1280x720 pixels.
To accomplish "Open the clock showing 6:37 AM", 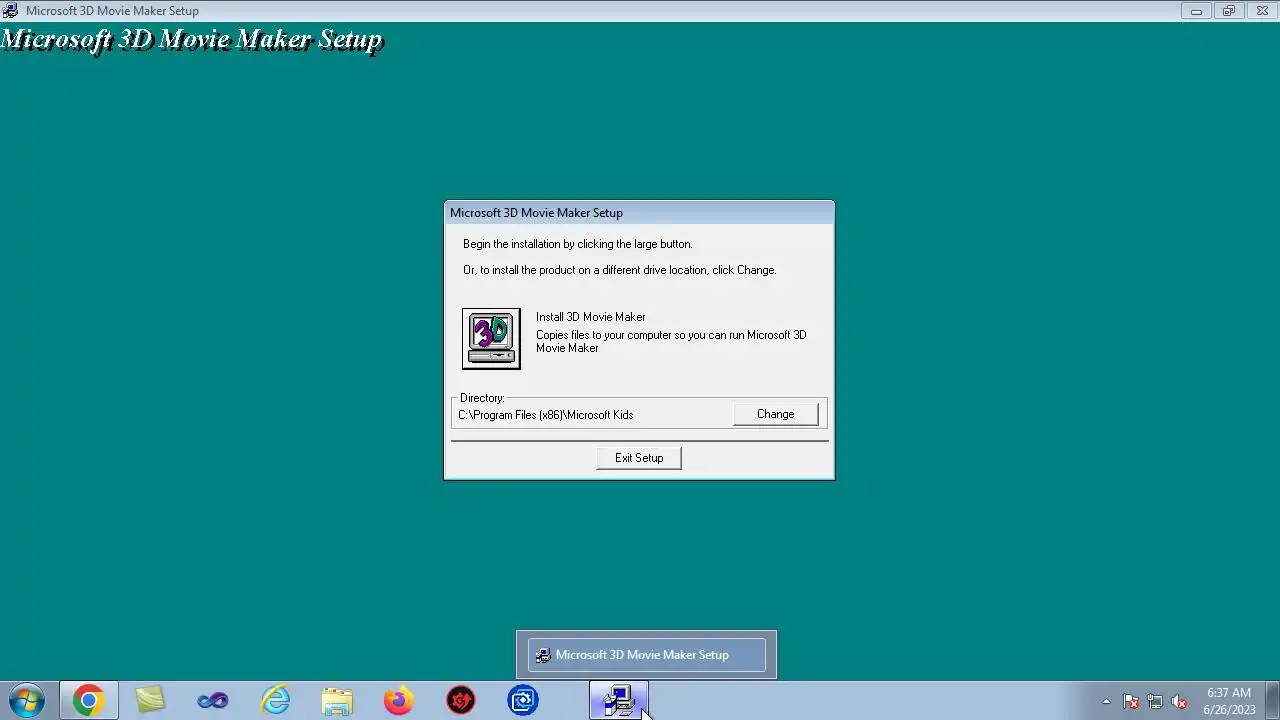I will (1229, 701).
